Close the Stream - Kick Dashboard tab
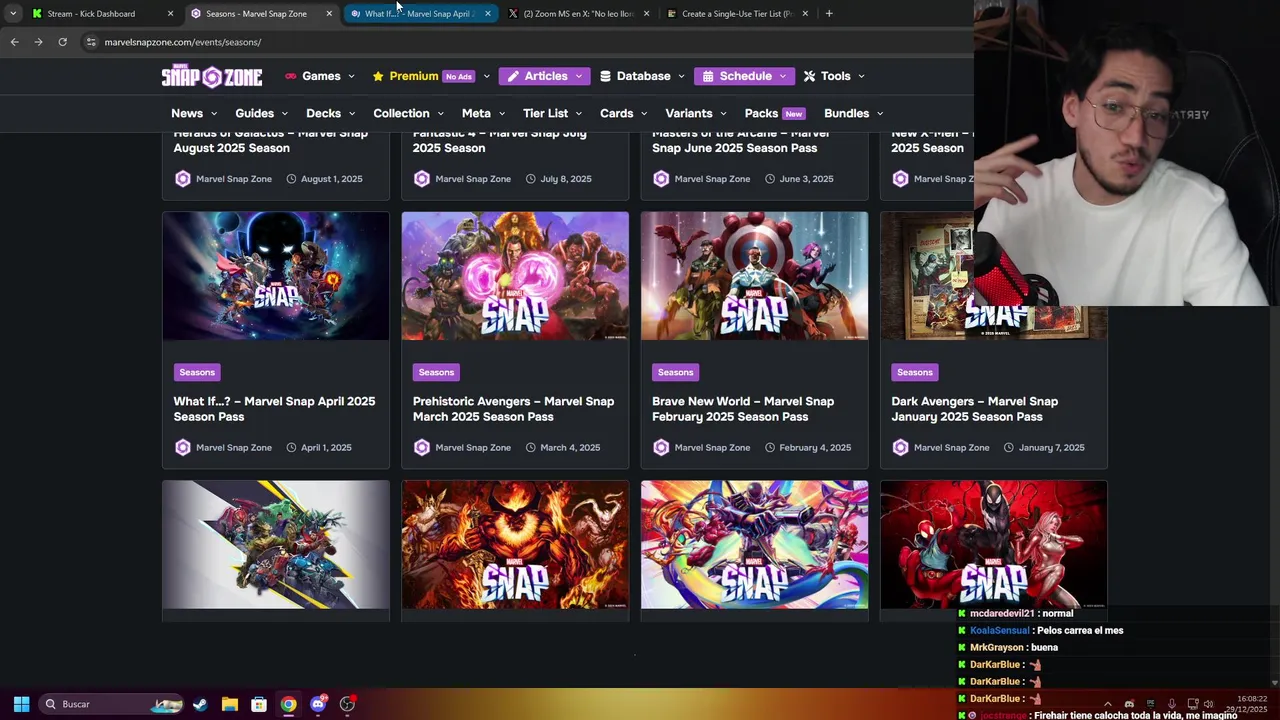 (170, 13)
